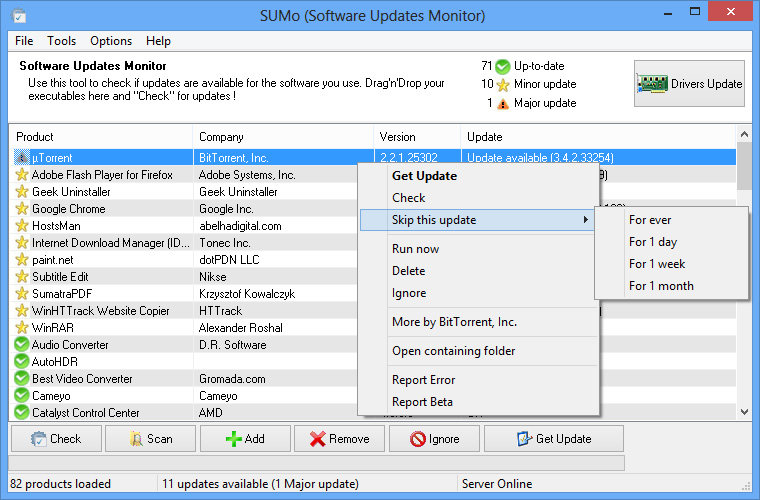Click the star icon beside paint.net

pyautogui.click(x=22, y=260)
